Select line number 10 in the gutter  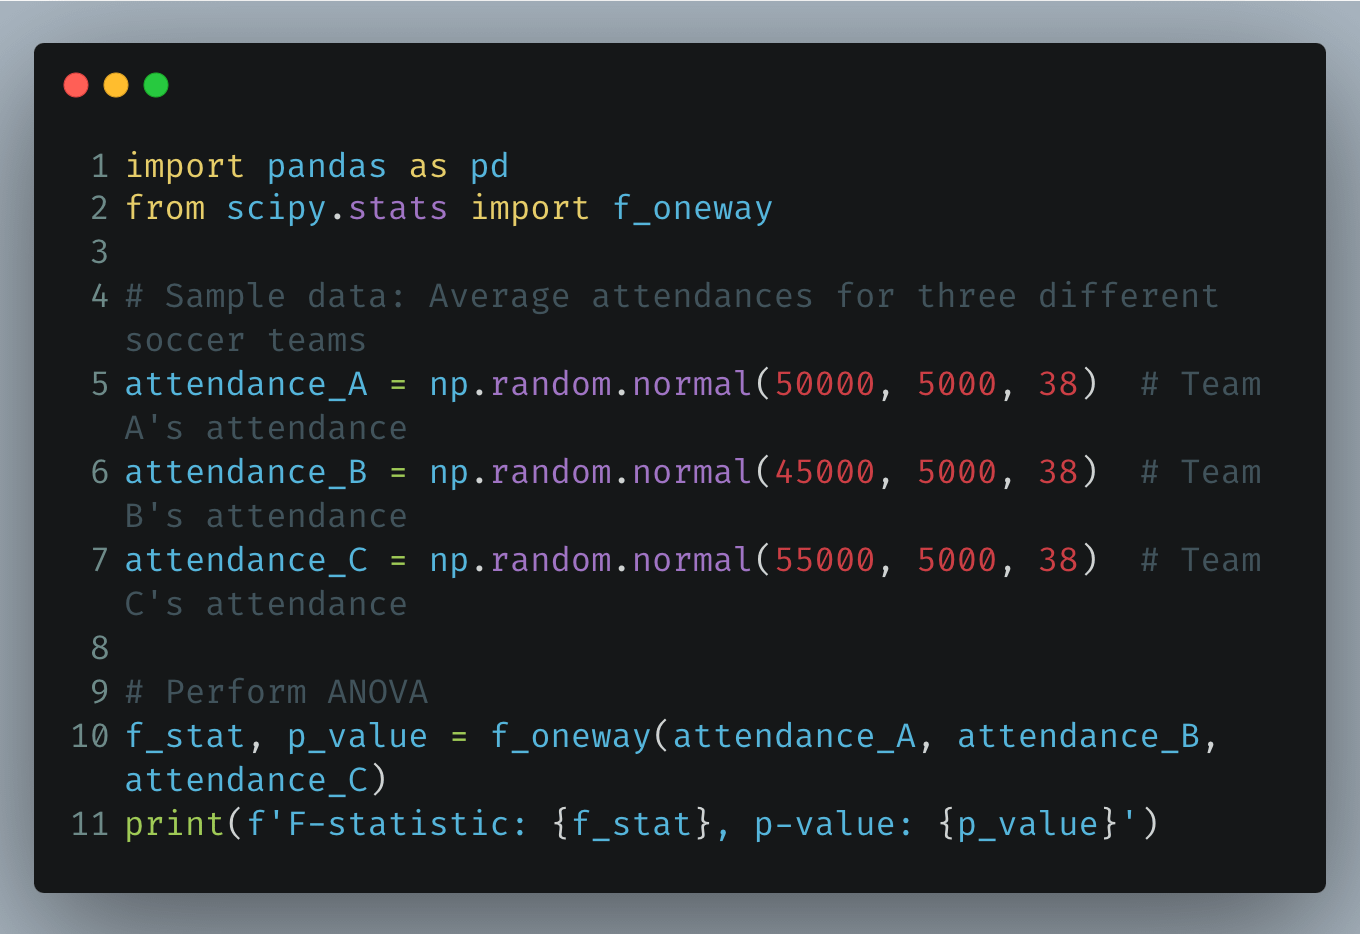90,736
